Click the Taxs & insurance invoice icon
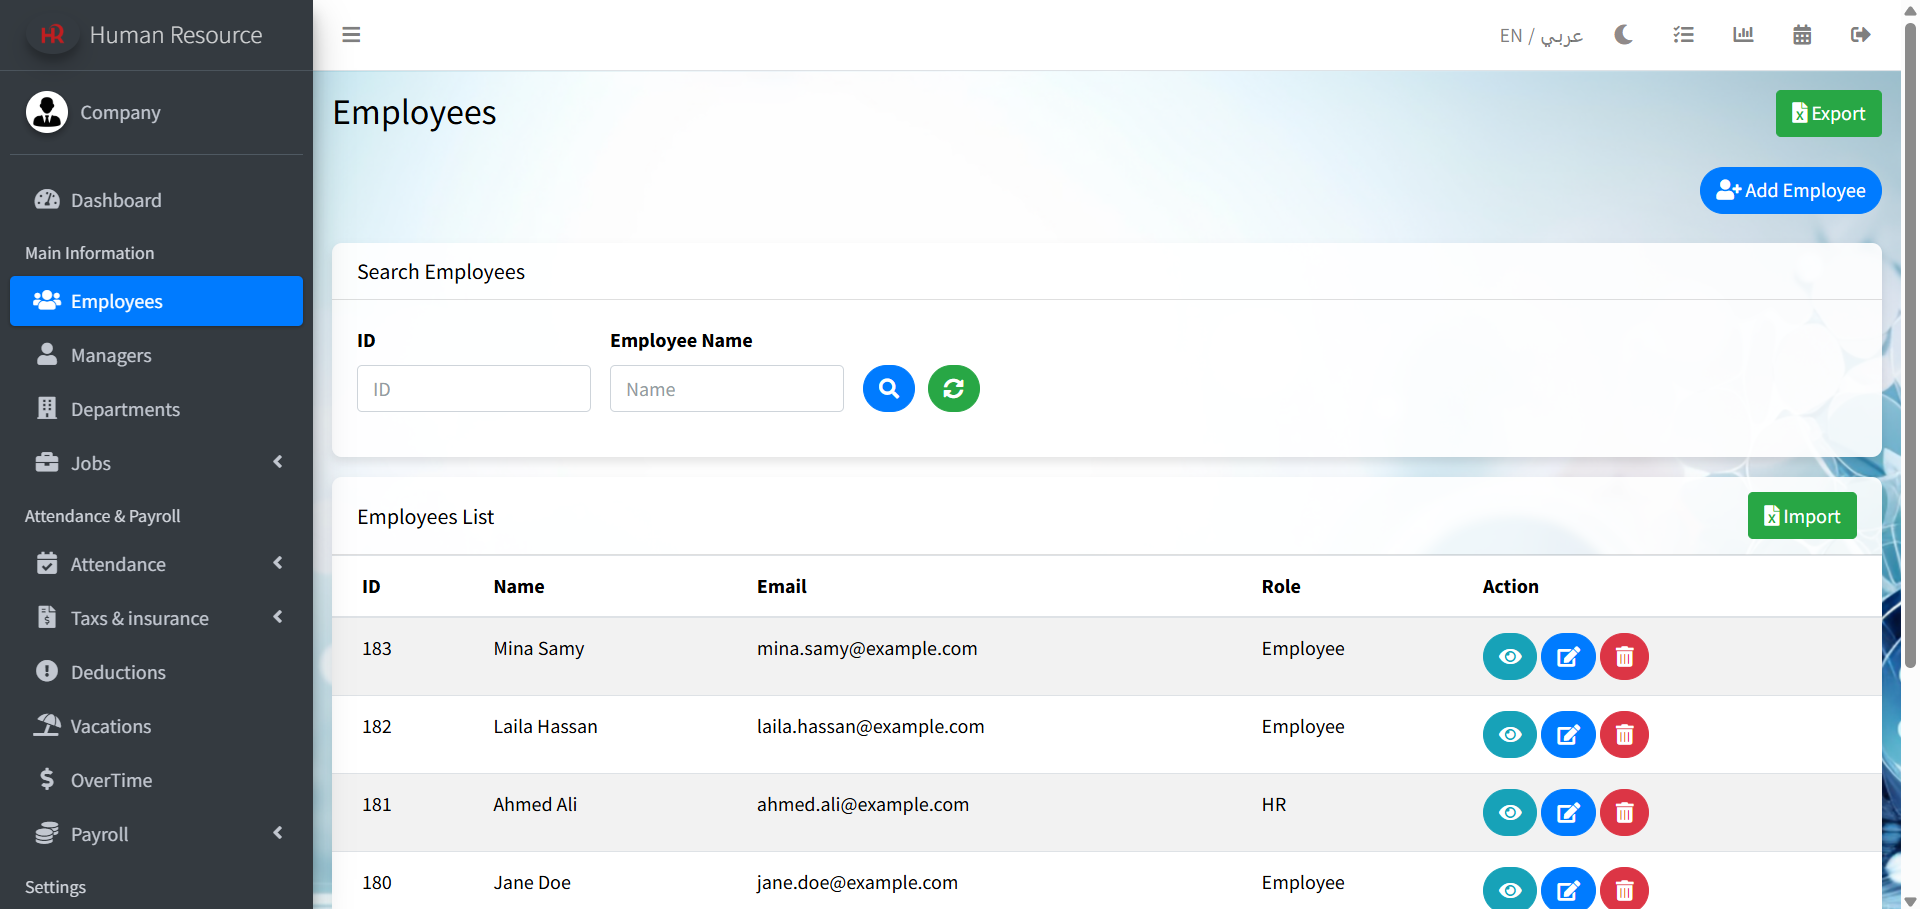This screenshot has height=909, width=1920. (x=47, y=617)
